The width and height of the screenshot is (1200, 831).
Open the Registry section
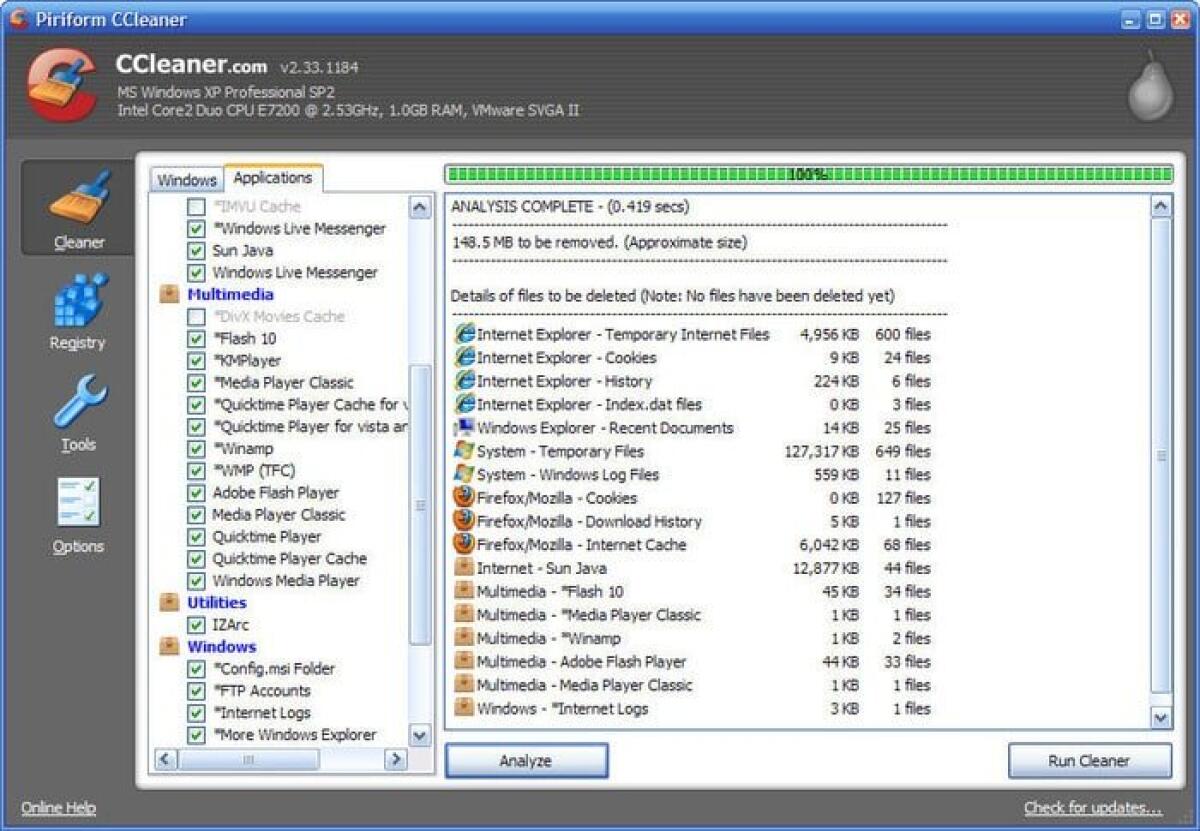(x=78, y=310)
